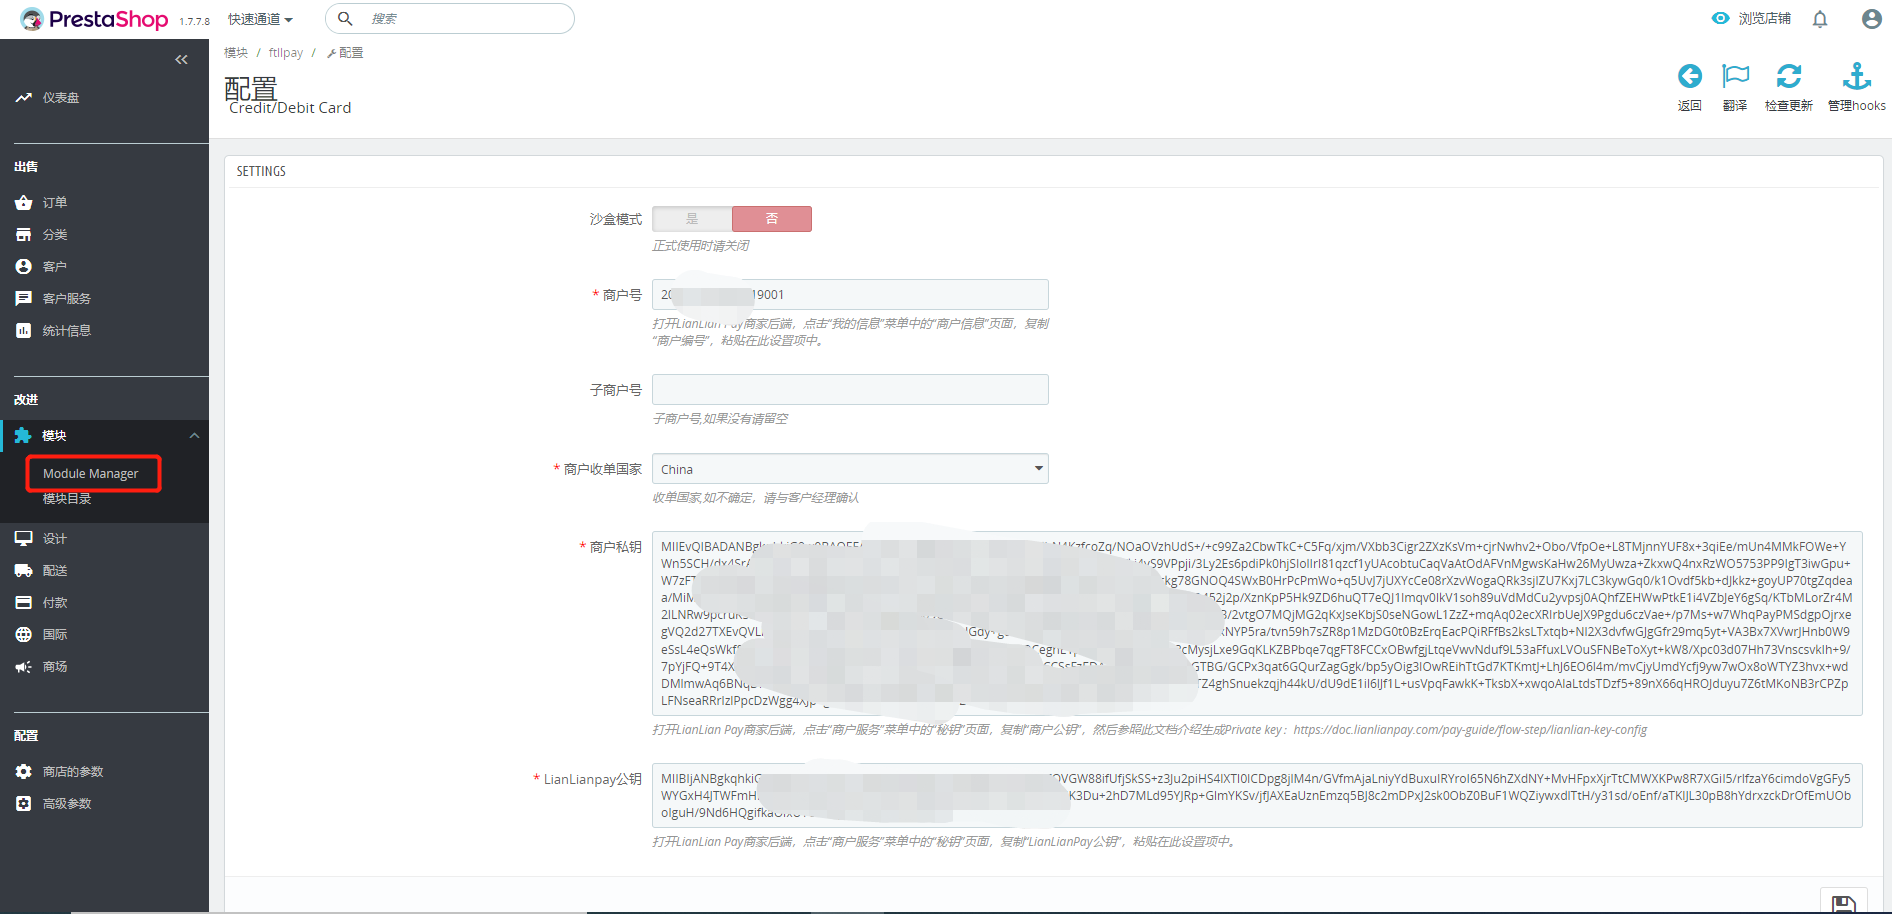Open 商店的参数 shop parameters
This screenshot has height=914, width=1892.
tap(73, 772)
